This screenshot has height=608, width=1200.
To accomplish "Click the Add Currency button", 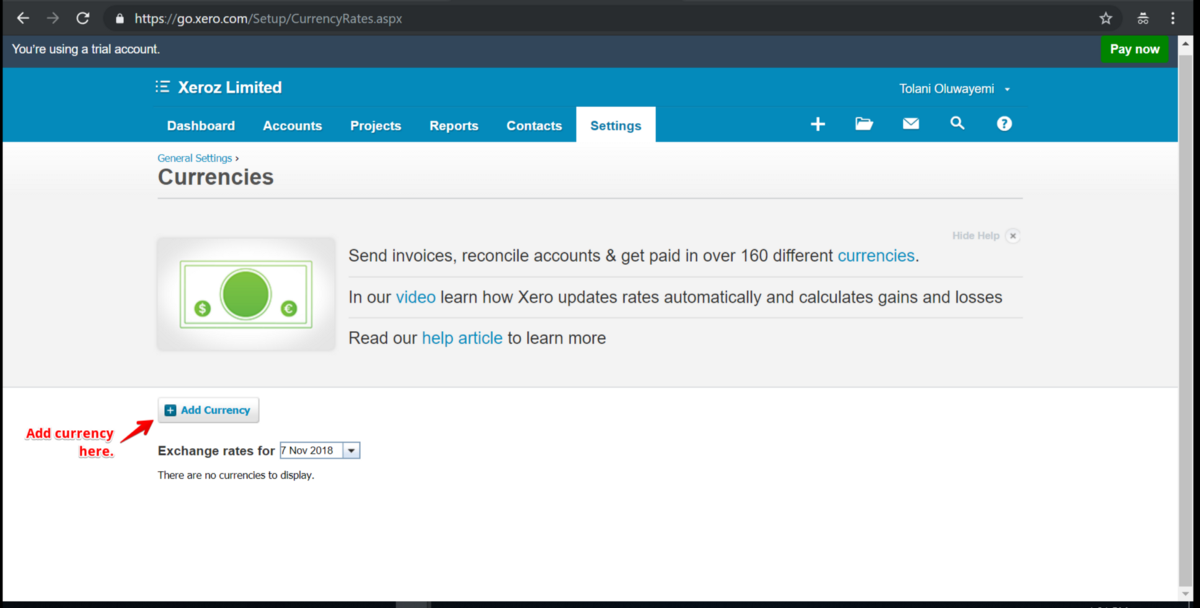I will pos(208,410).
